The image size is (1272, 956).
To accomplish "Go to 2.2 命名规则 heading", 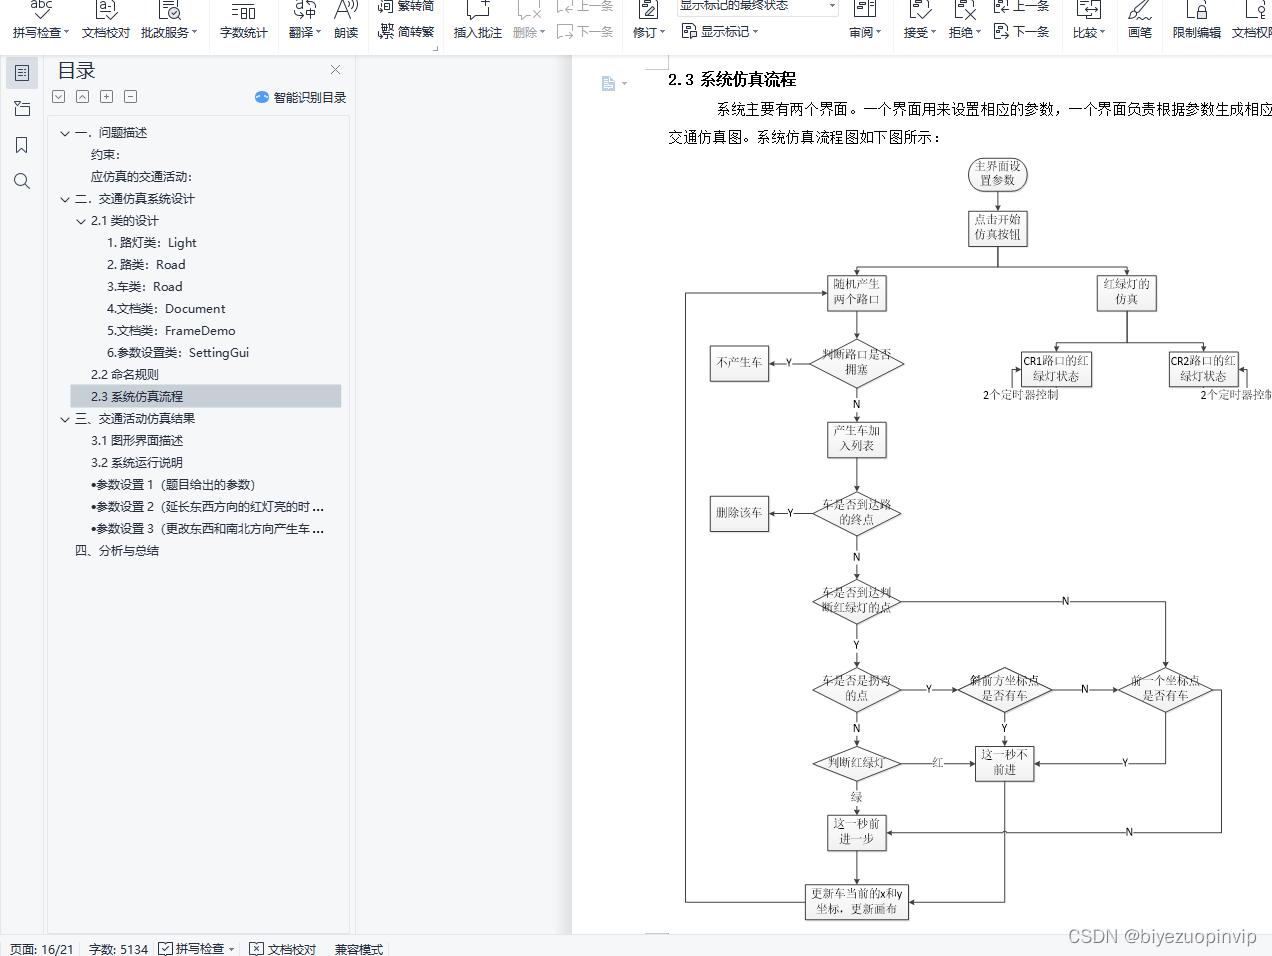I will (x=125, y=375).
